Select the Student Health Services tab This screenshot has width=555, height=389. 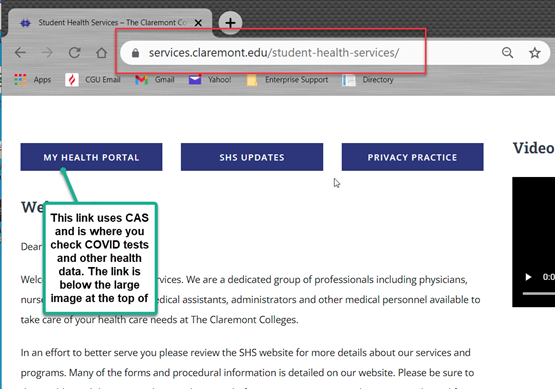point(110,23)
